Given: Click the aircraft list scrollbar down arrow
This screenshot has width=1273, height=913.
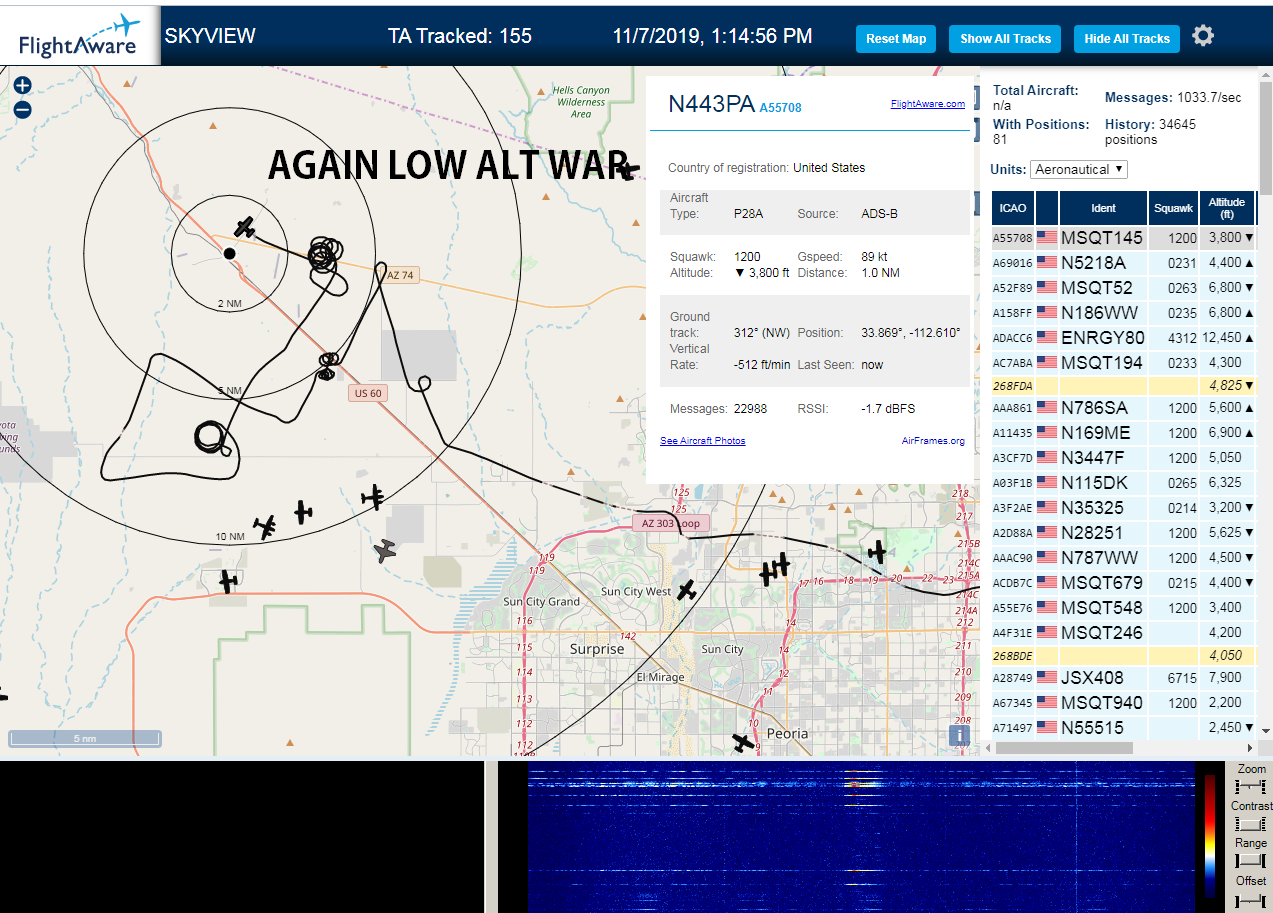Looking at the screenshot, I should 1265,731.
